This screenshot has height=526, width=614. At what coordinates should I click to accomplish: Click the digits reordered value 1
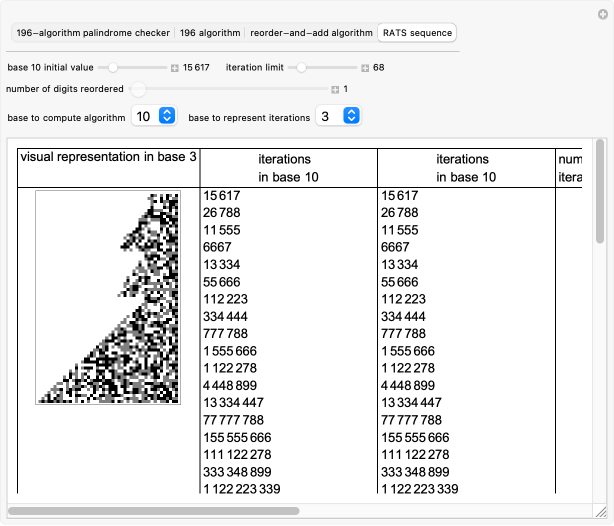(x=345, y=89)
